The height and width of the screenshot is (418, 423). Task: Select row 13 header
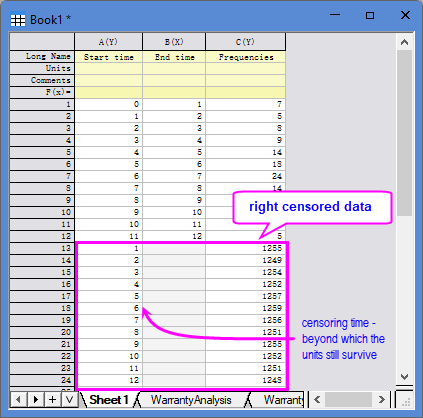pos(42,248)
